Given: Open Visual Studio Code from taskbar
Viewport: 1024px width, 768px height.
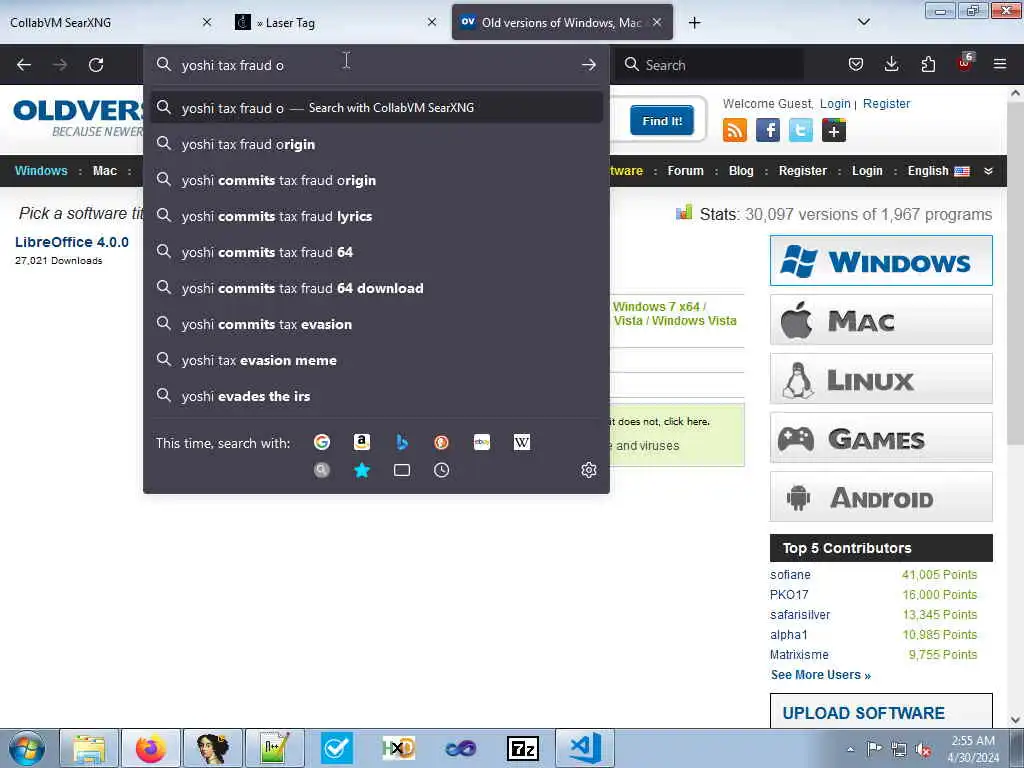Looking at the screenshot, I should tap(585, 748).
